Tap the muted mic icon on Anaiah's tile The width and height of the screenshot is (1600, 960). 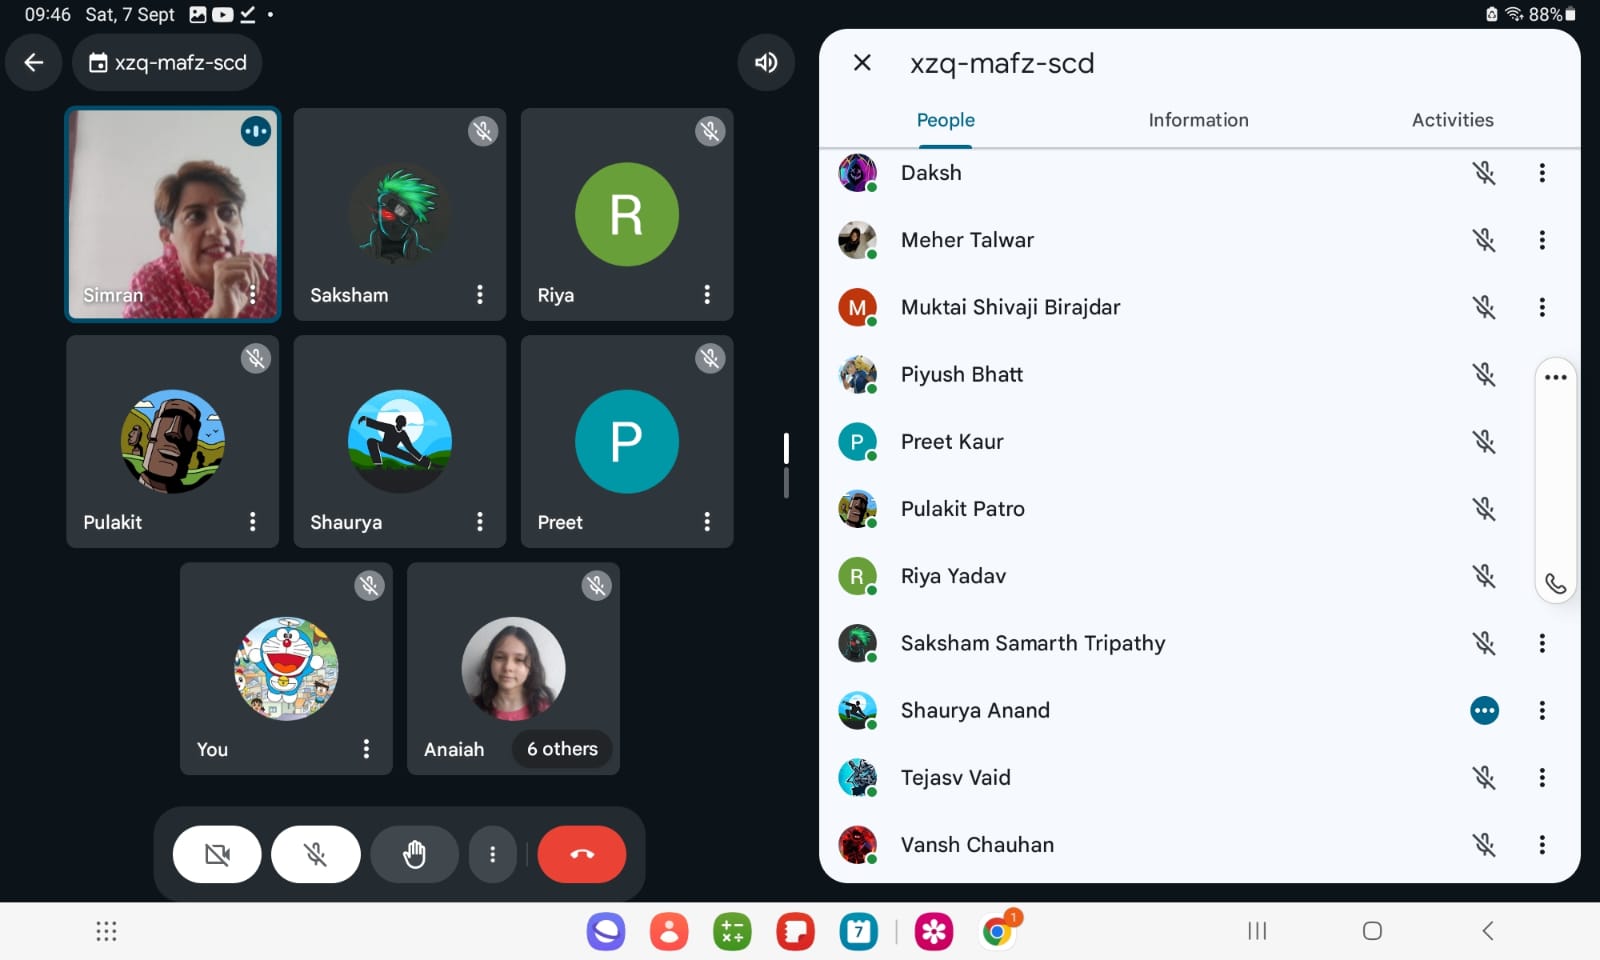click(x=597, y=585)
